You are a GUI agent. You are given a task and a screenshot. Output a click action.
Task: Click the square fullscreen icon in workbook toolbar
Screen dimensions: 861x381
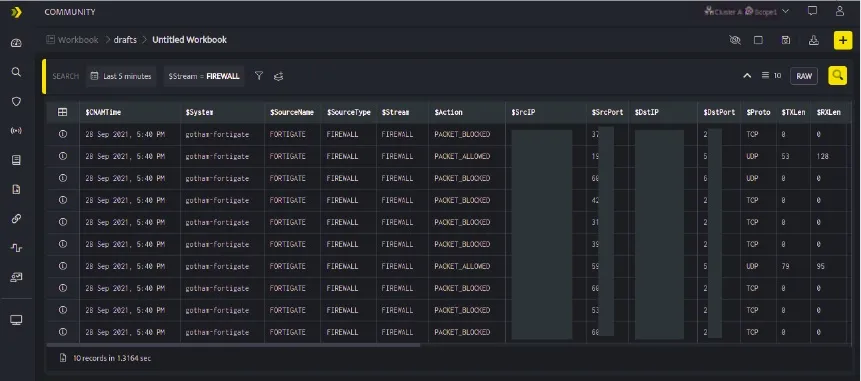(x=758, y=40)
